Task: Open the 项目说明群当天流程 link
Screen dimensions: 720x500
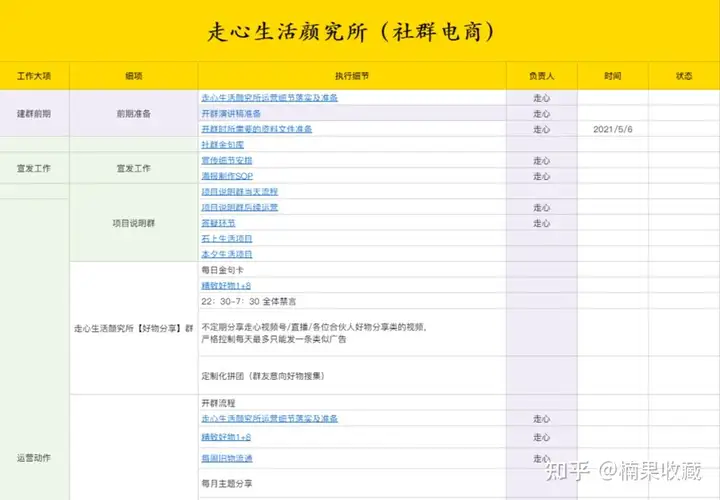Action: click(240, 191)
